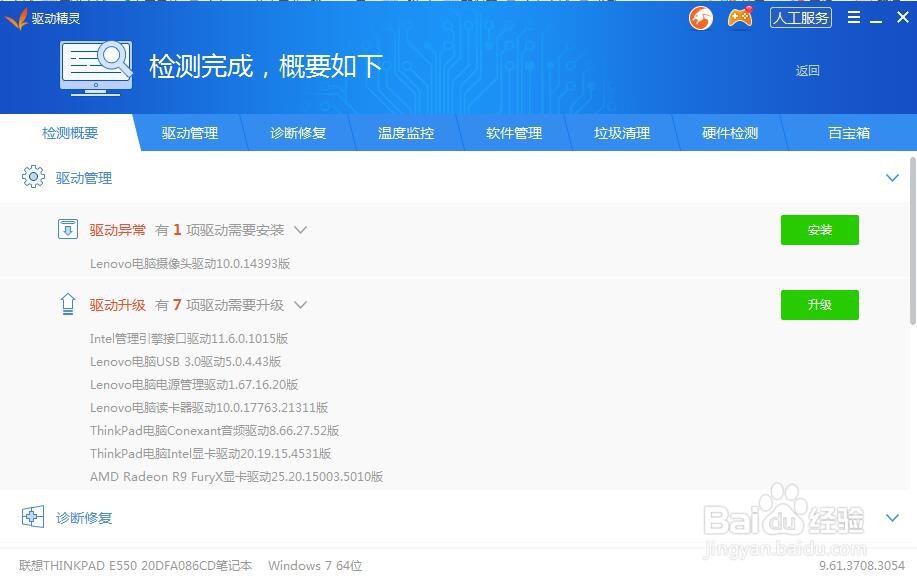The width and height of the screenshot is (917, 581).
Task: Switch to the 温度监控 tab
Action: 406,132
